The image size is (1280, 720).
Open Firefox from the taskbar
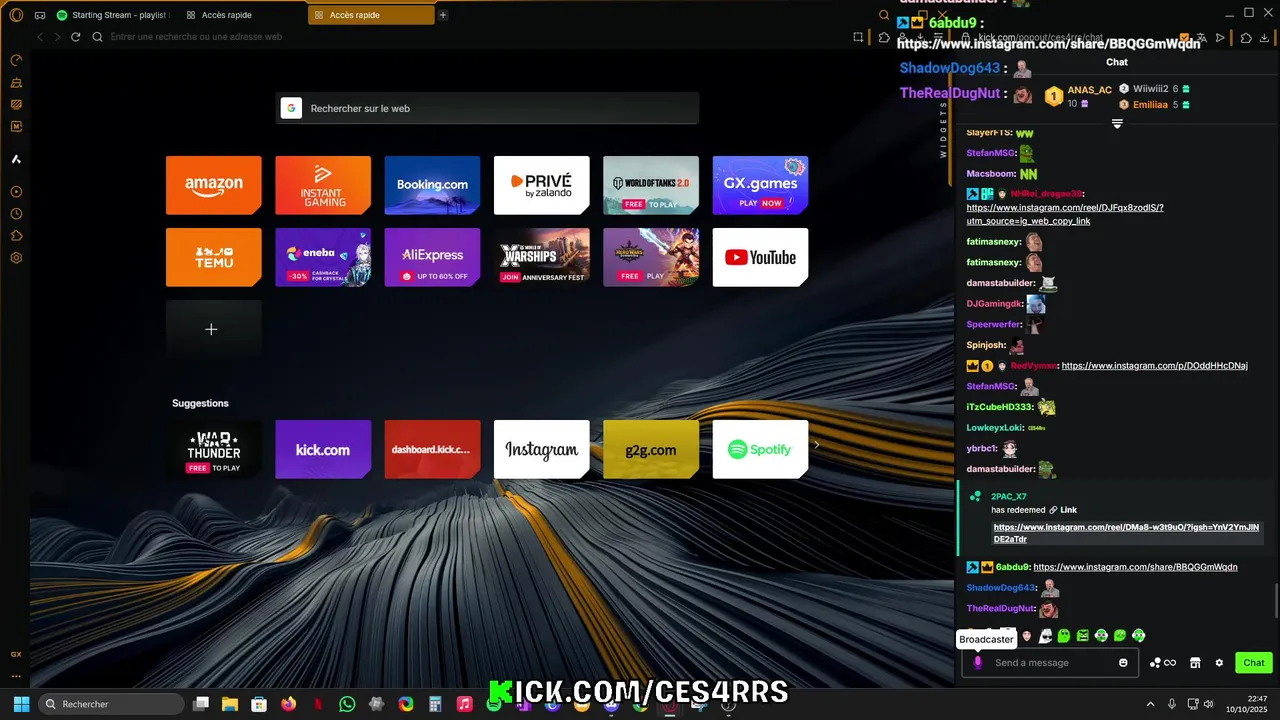(x=289, y=704)
